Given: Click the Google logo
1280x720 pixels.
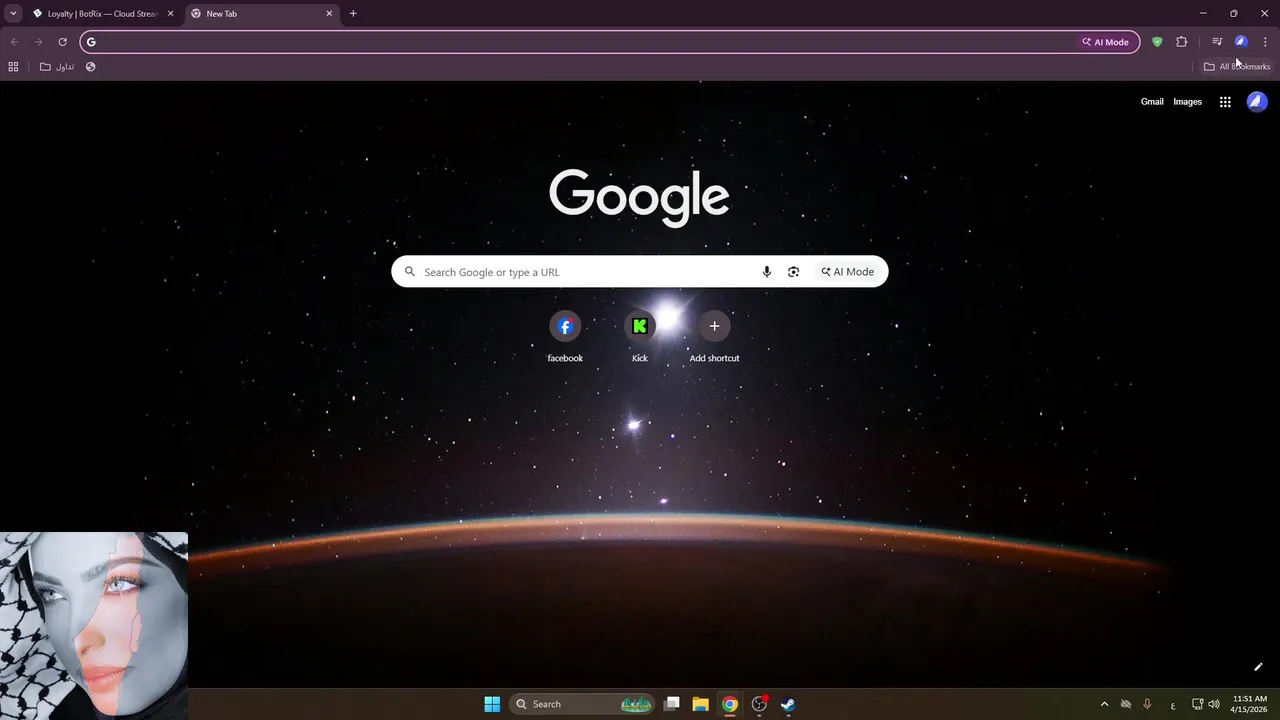Looking at the screenshot, I should 639,197.
